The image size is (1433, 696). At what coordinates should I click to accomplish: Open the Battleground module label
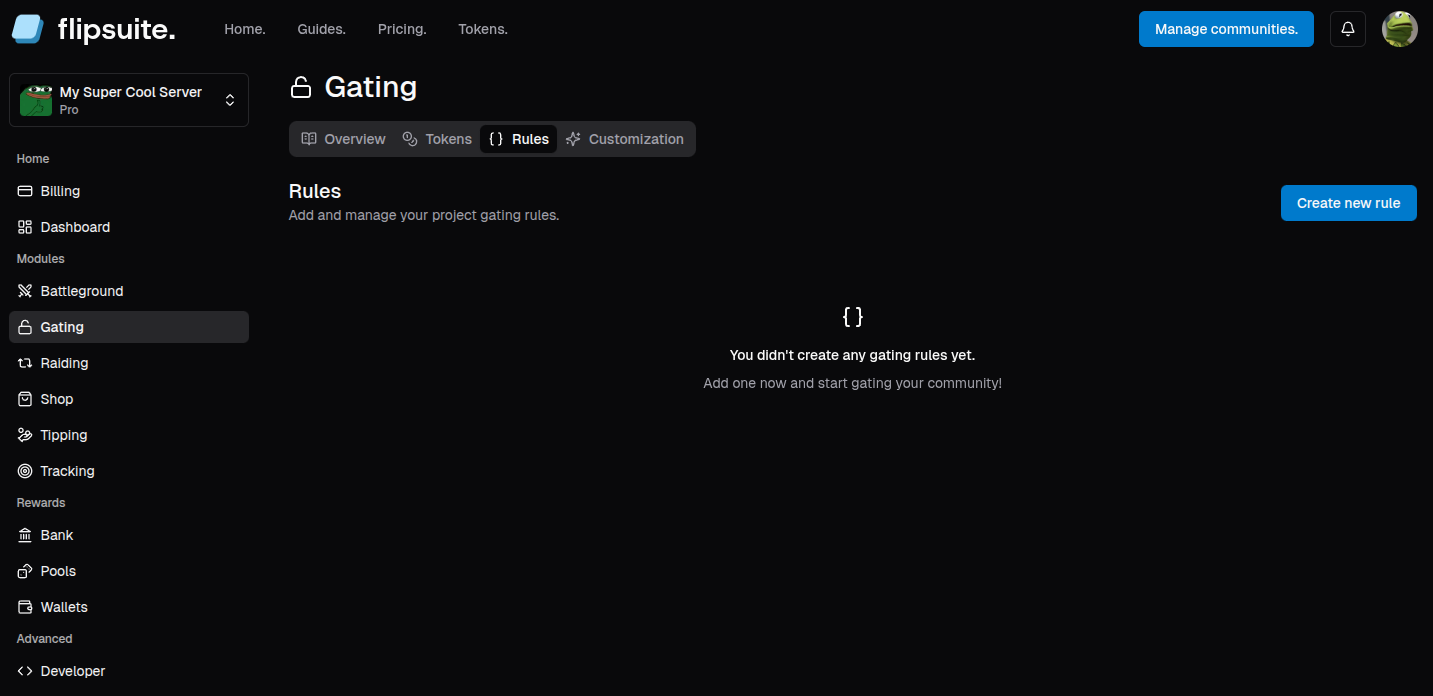82,291
